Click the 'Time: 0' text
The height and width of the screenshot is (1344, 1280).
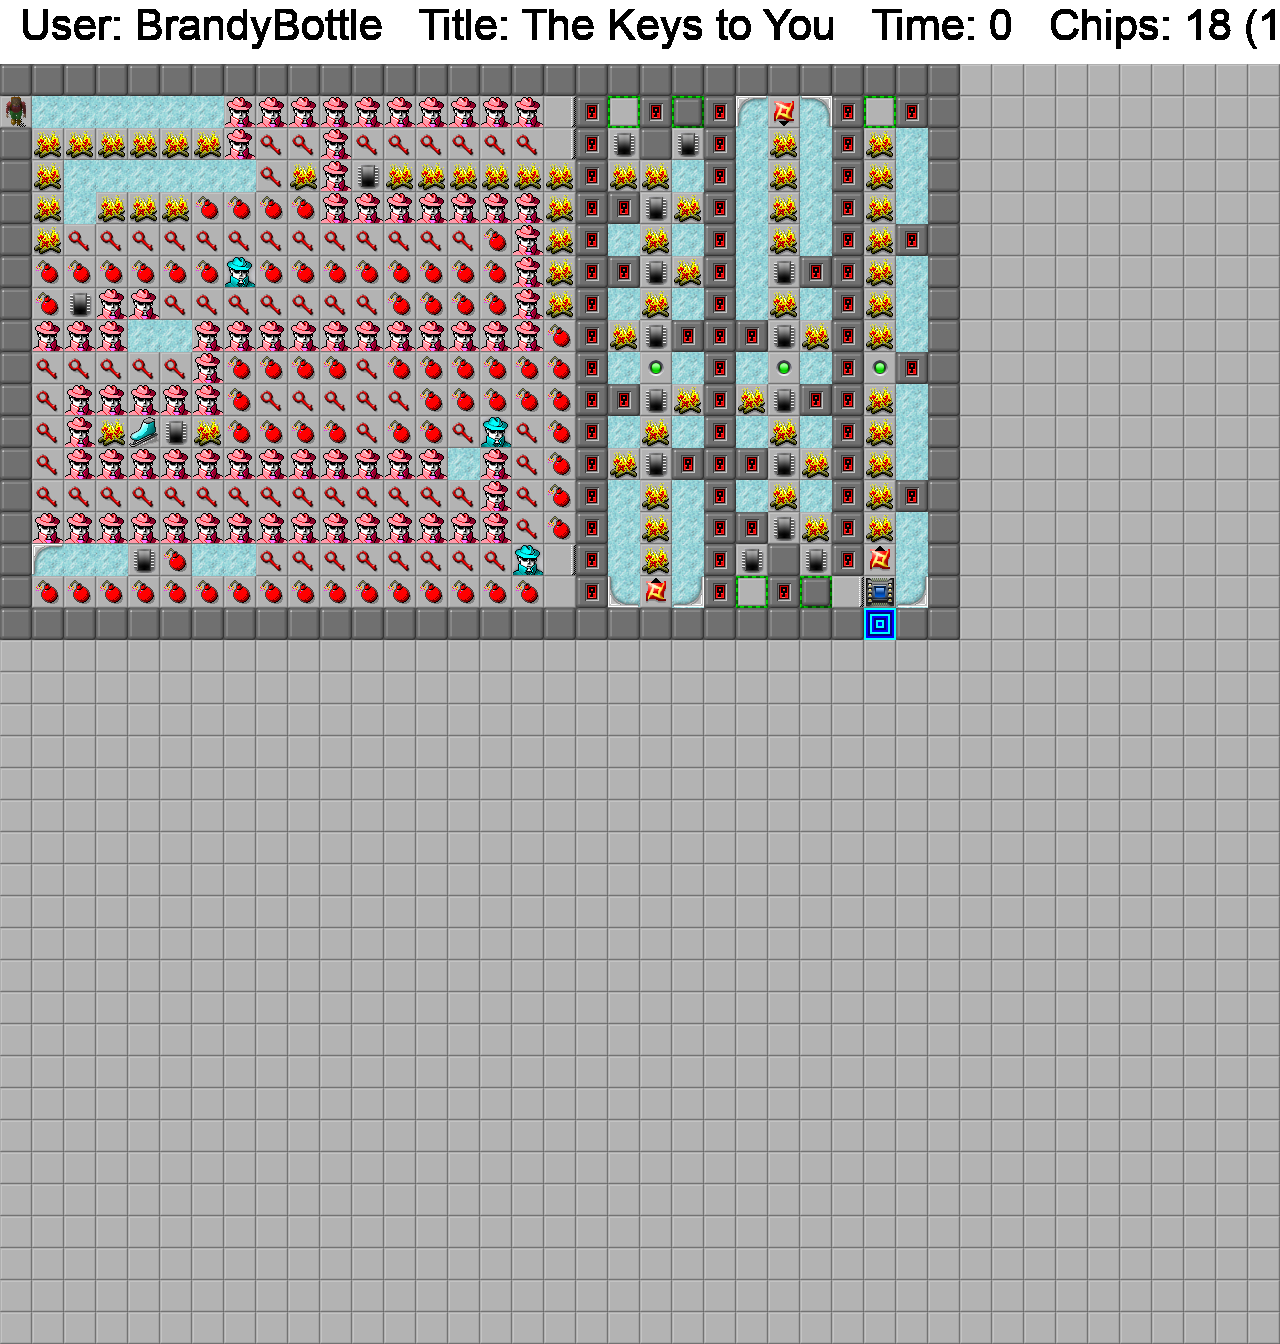[941, 26]
